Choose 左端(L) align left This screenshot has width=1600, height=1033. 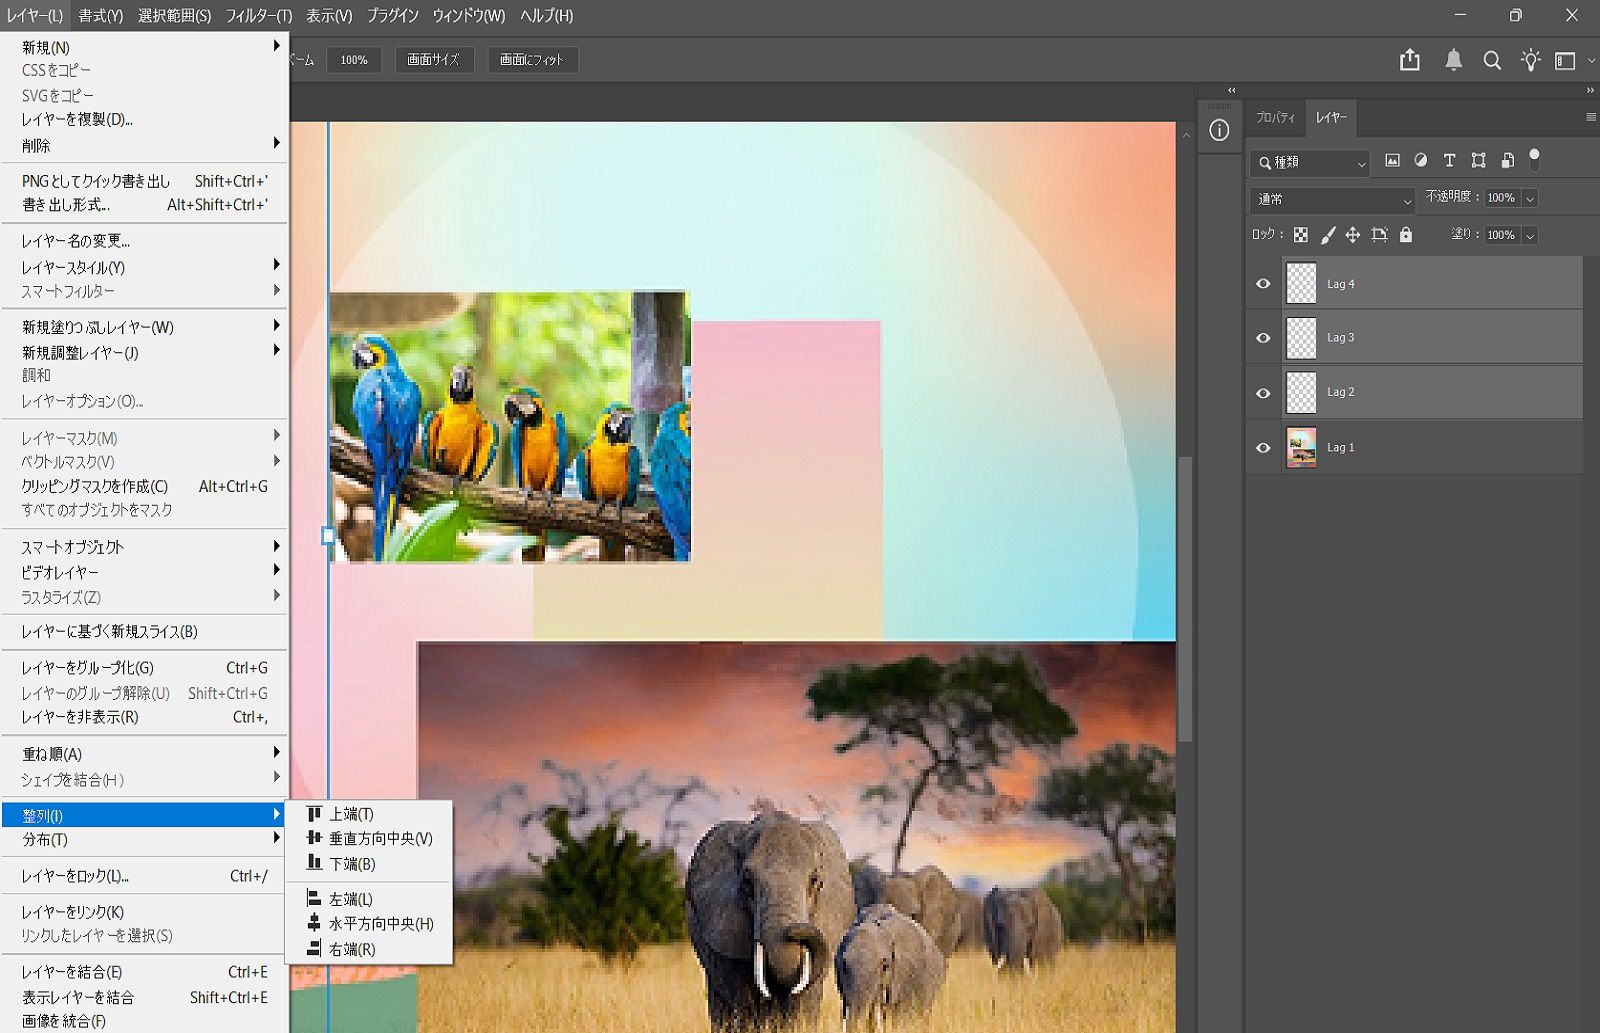pyautogui.click(x=369, y=899)
